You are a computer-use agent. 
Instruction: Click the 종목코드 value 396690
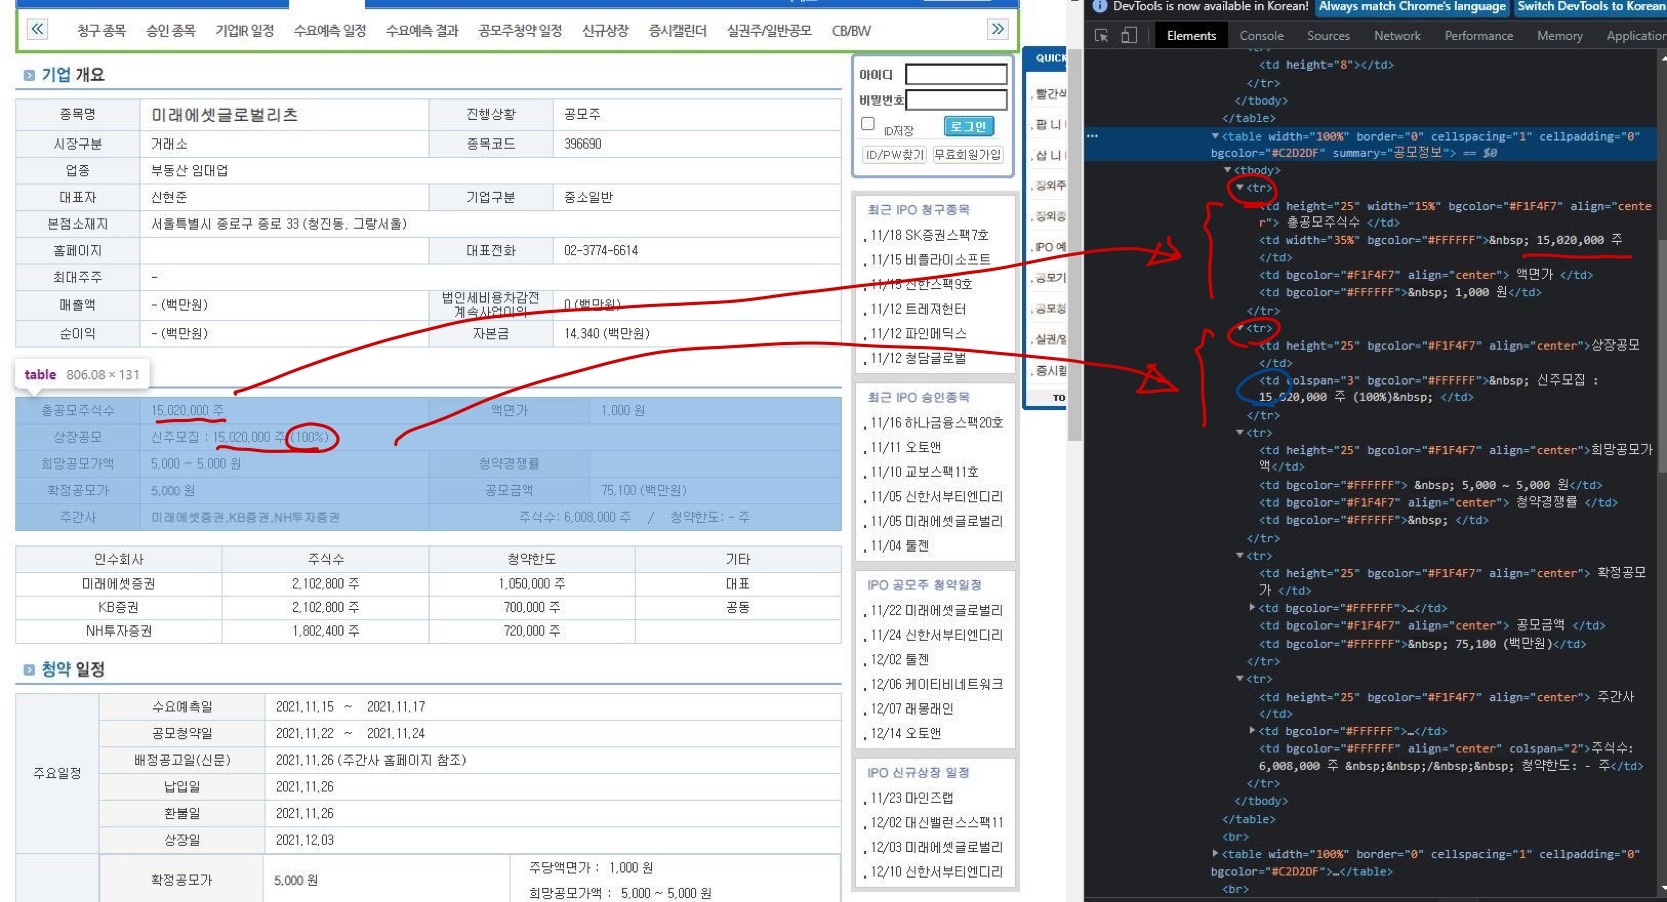pyautogui.click(x=583, y=144)
